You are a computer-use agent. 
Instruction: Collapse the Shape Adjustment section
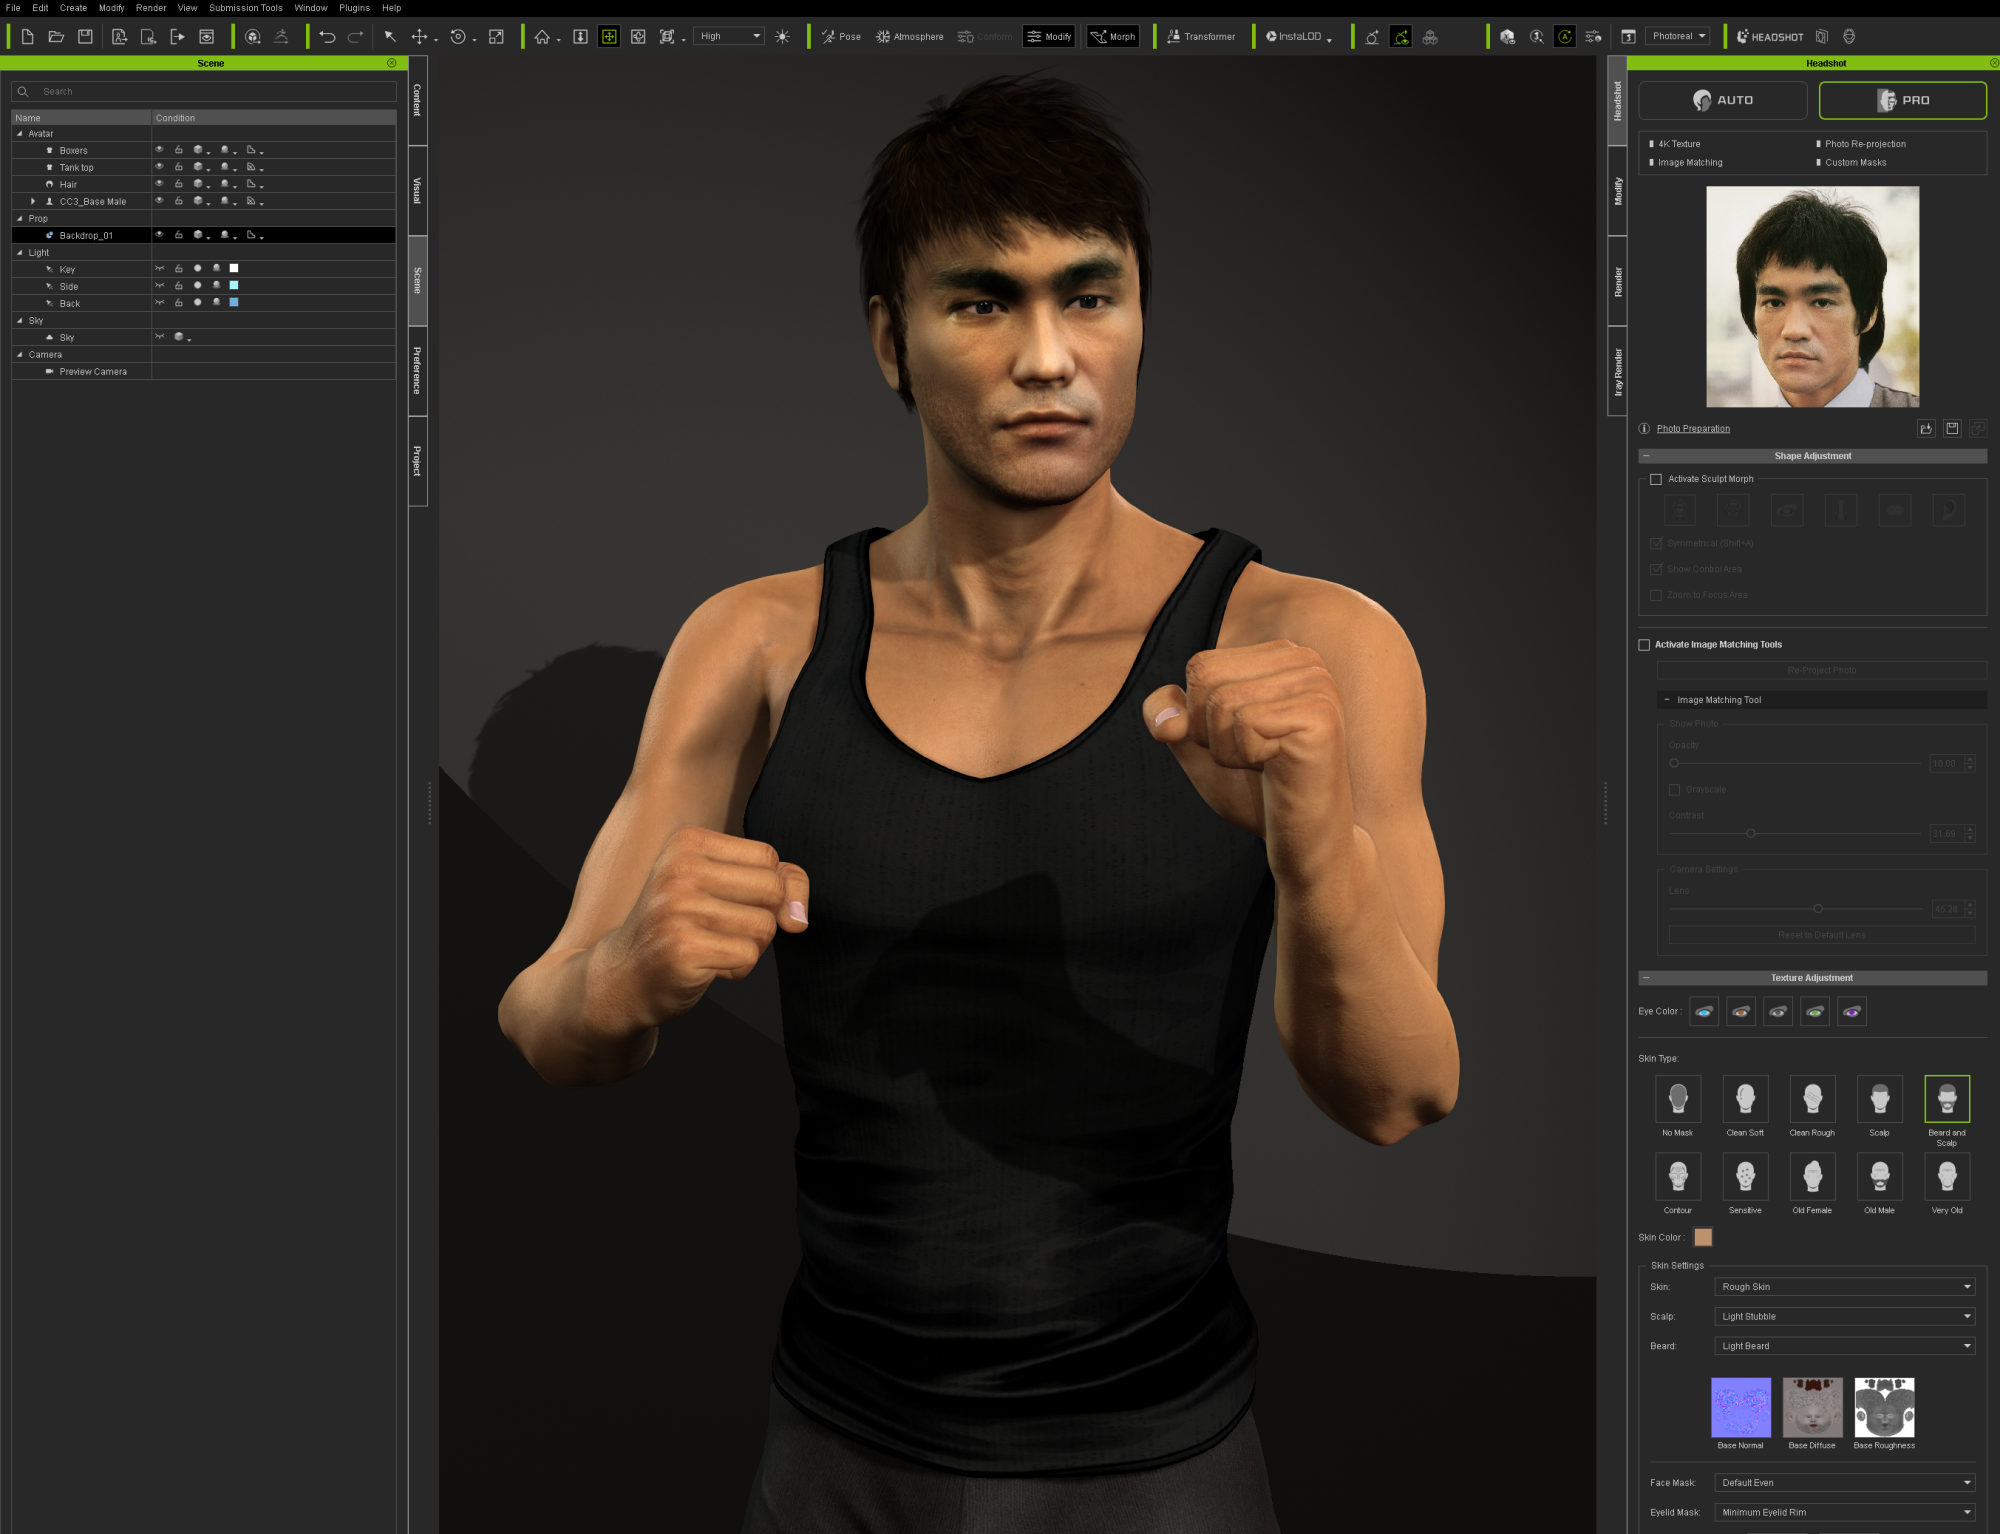(1646, 456)
